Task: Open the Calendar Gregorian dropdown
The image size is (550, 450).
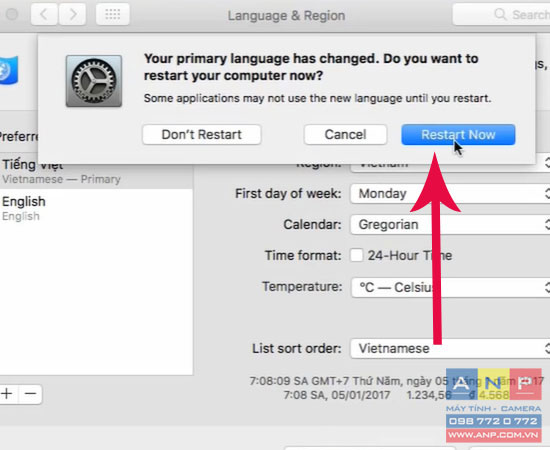Action: coord(450,224)
